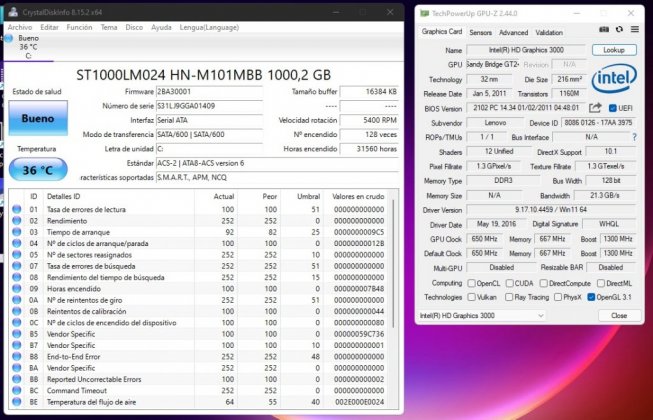Open the Intel(R) HD Graphics 3000 dropdown
The image size is (653, 420).
tap(482, 316)
